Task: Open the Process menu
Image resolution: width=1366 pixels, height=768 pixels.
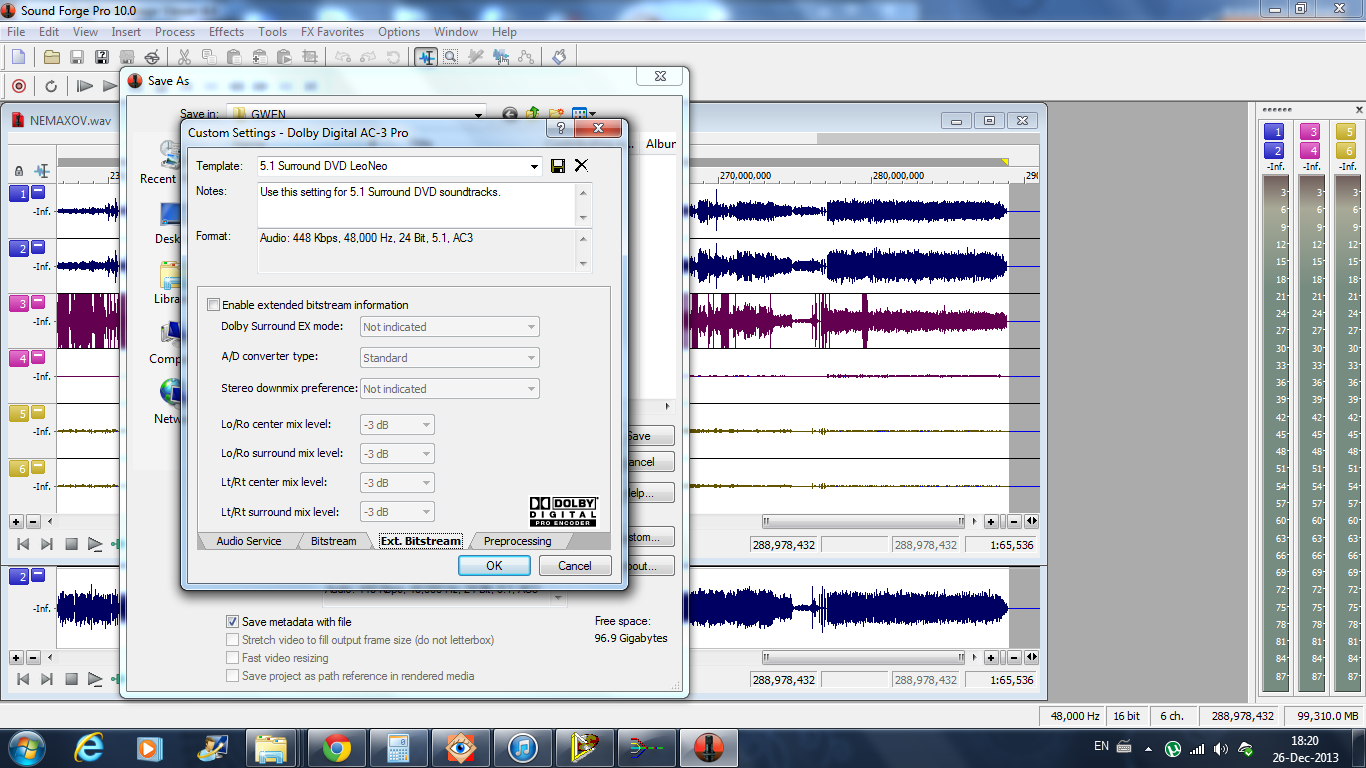Action: (175, 32)
